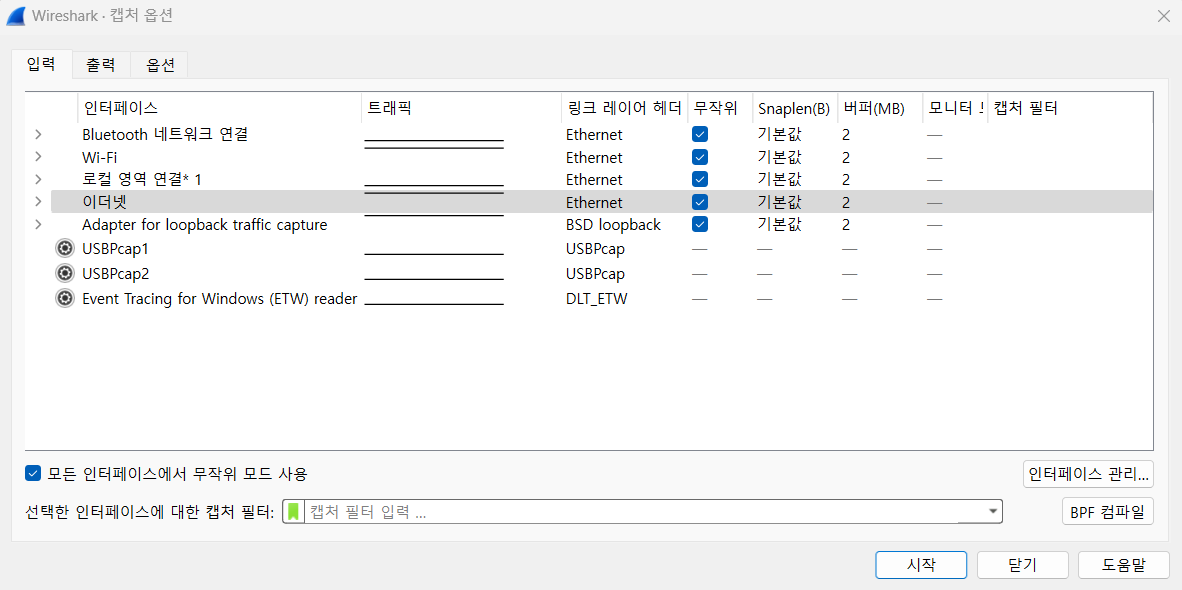The width and height of the screenshot is (1182, 590).
Task: Click the Wireshark fin icon in title bar
Action: [x=16, y=16]
